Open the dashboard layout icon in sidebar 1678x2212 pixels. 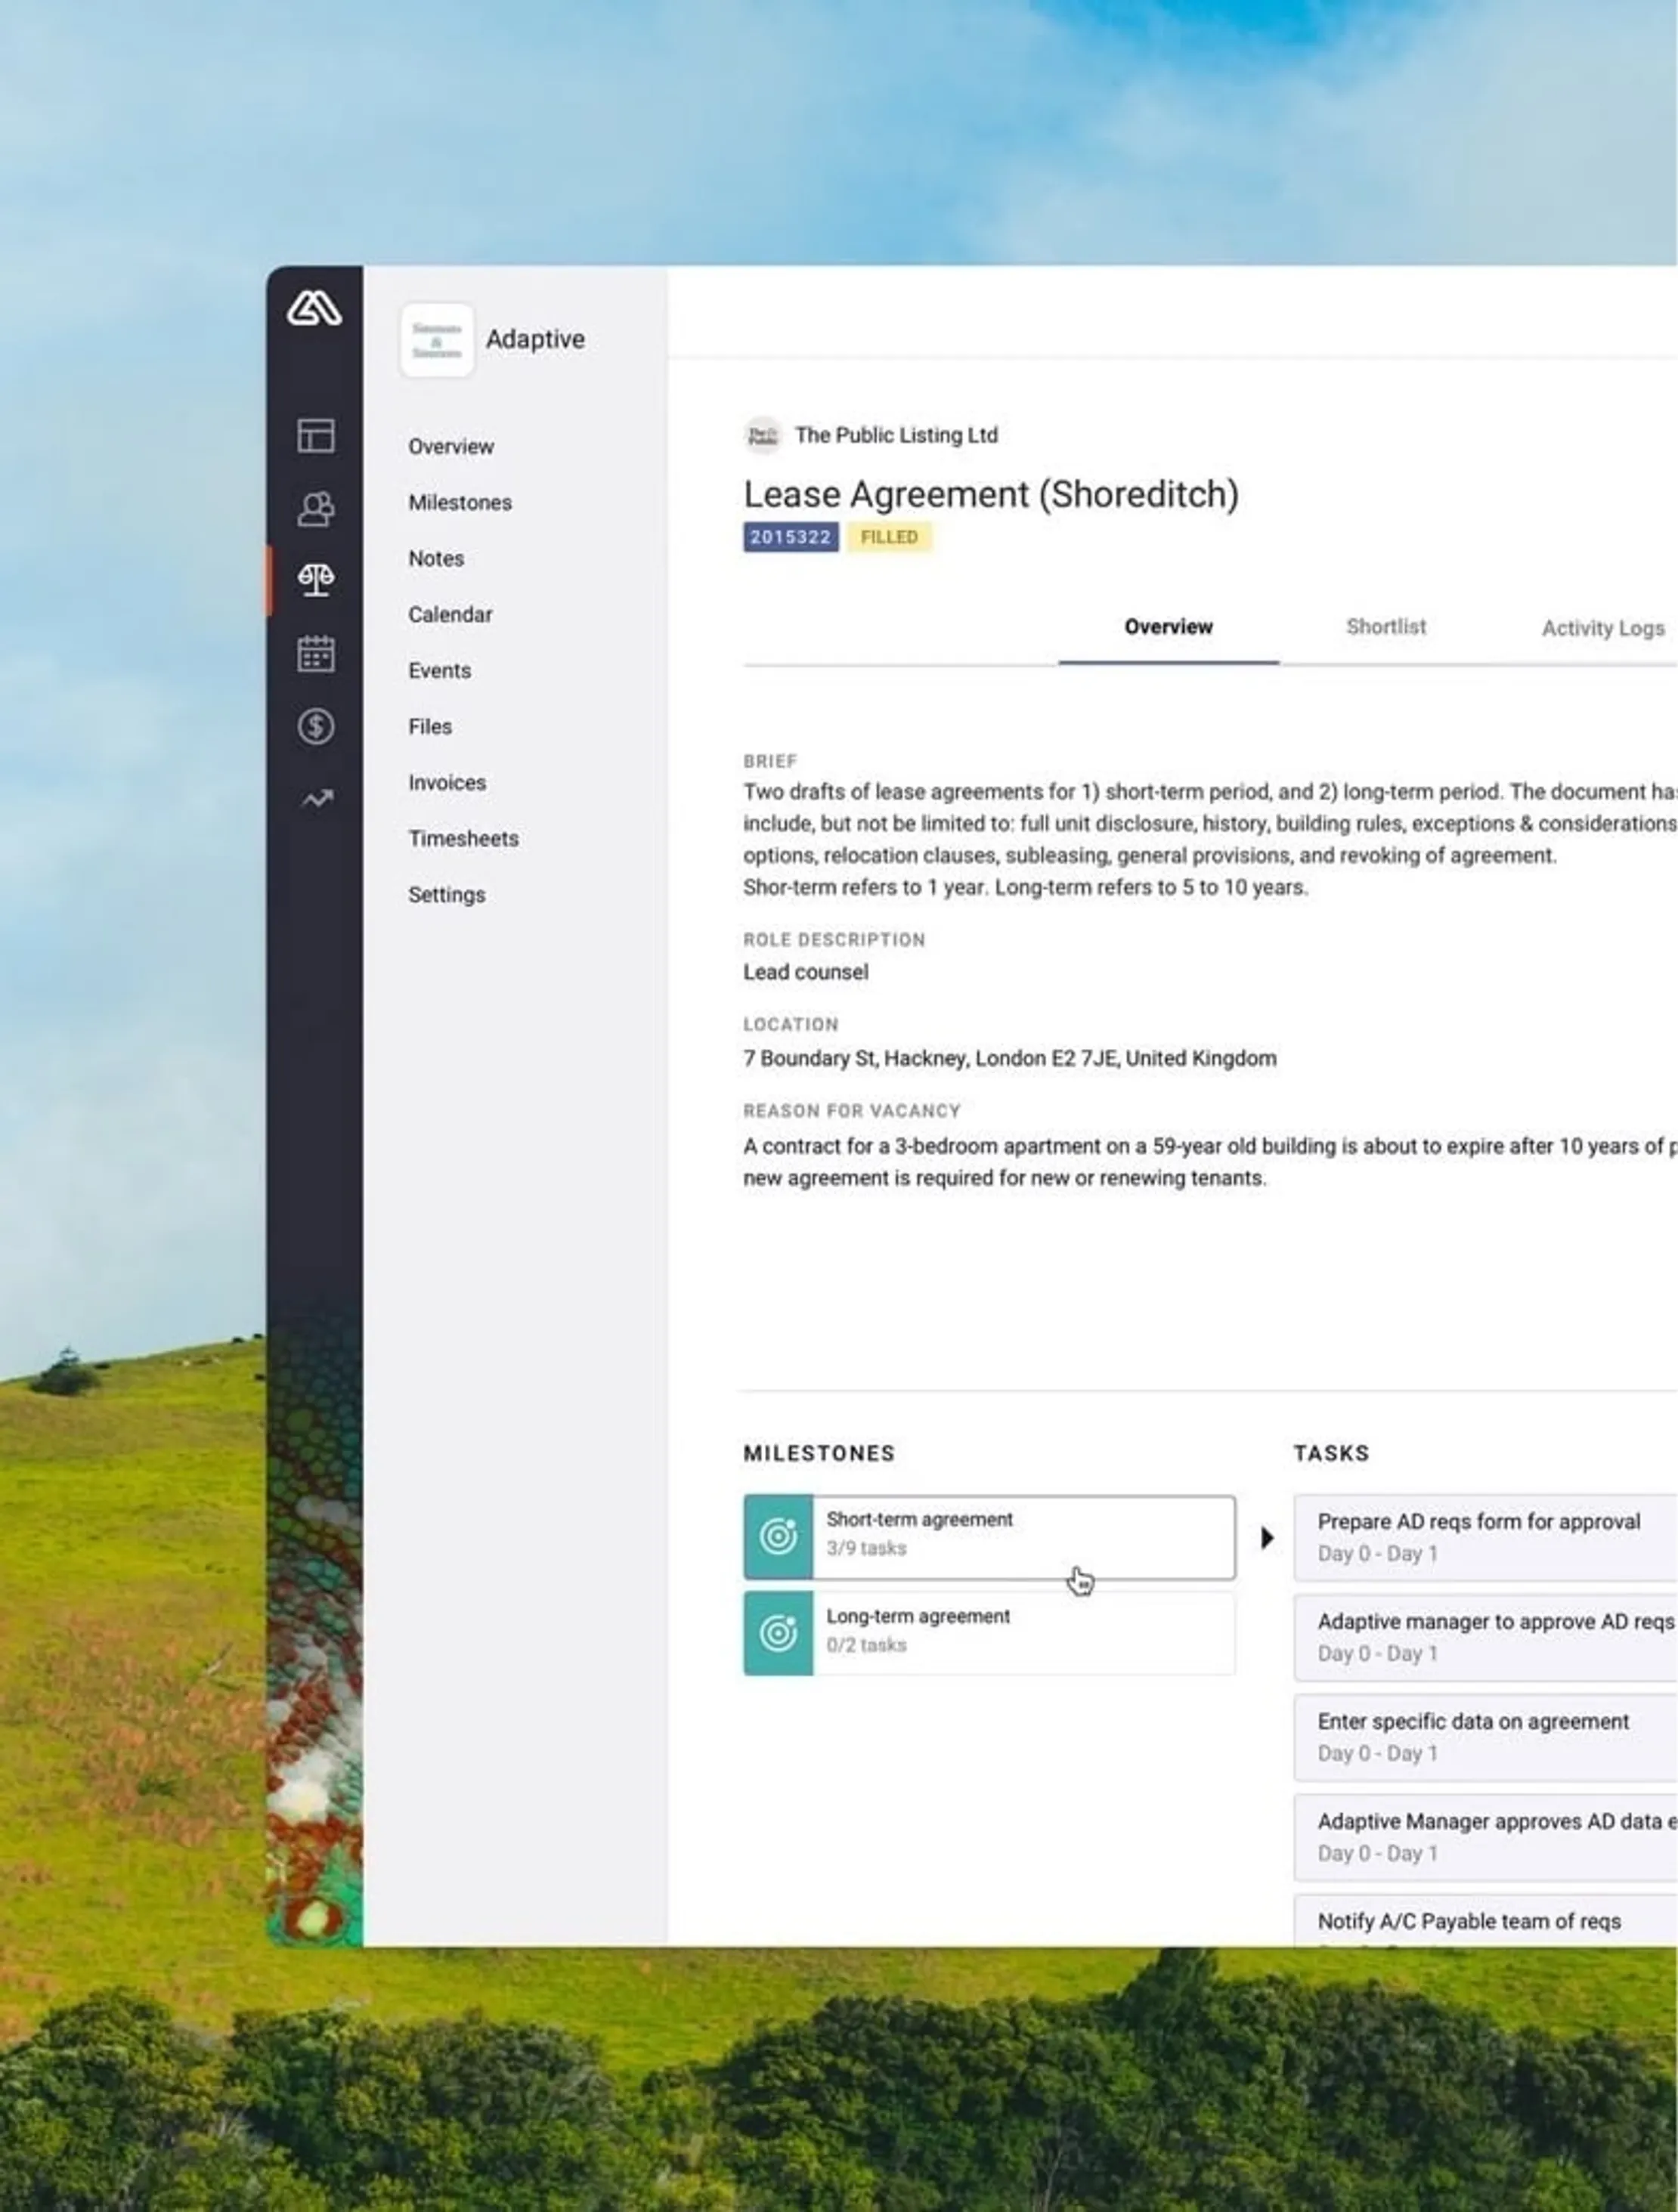pyautogui.click(x=316, y=436)
